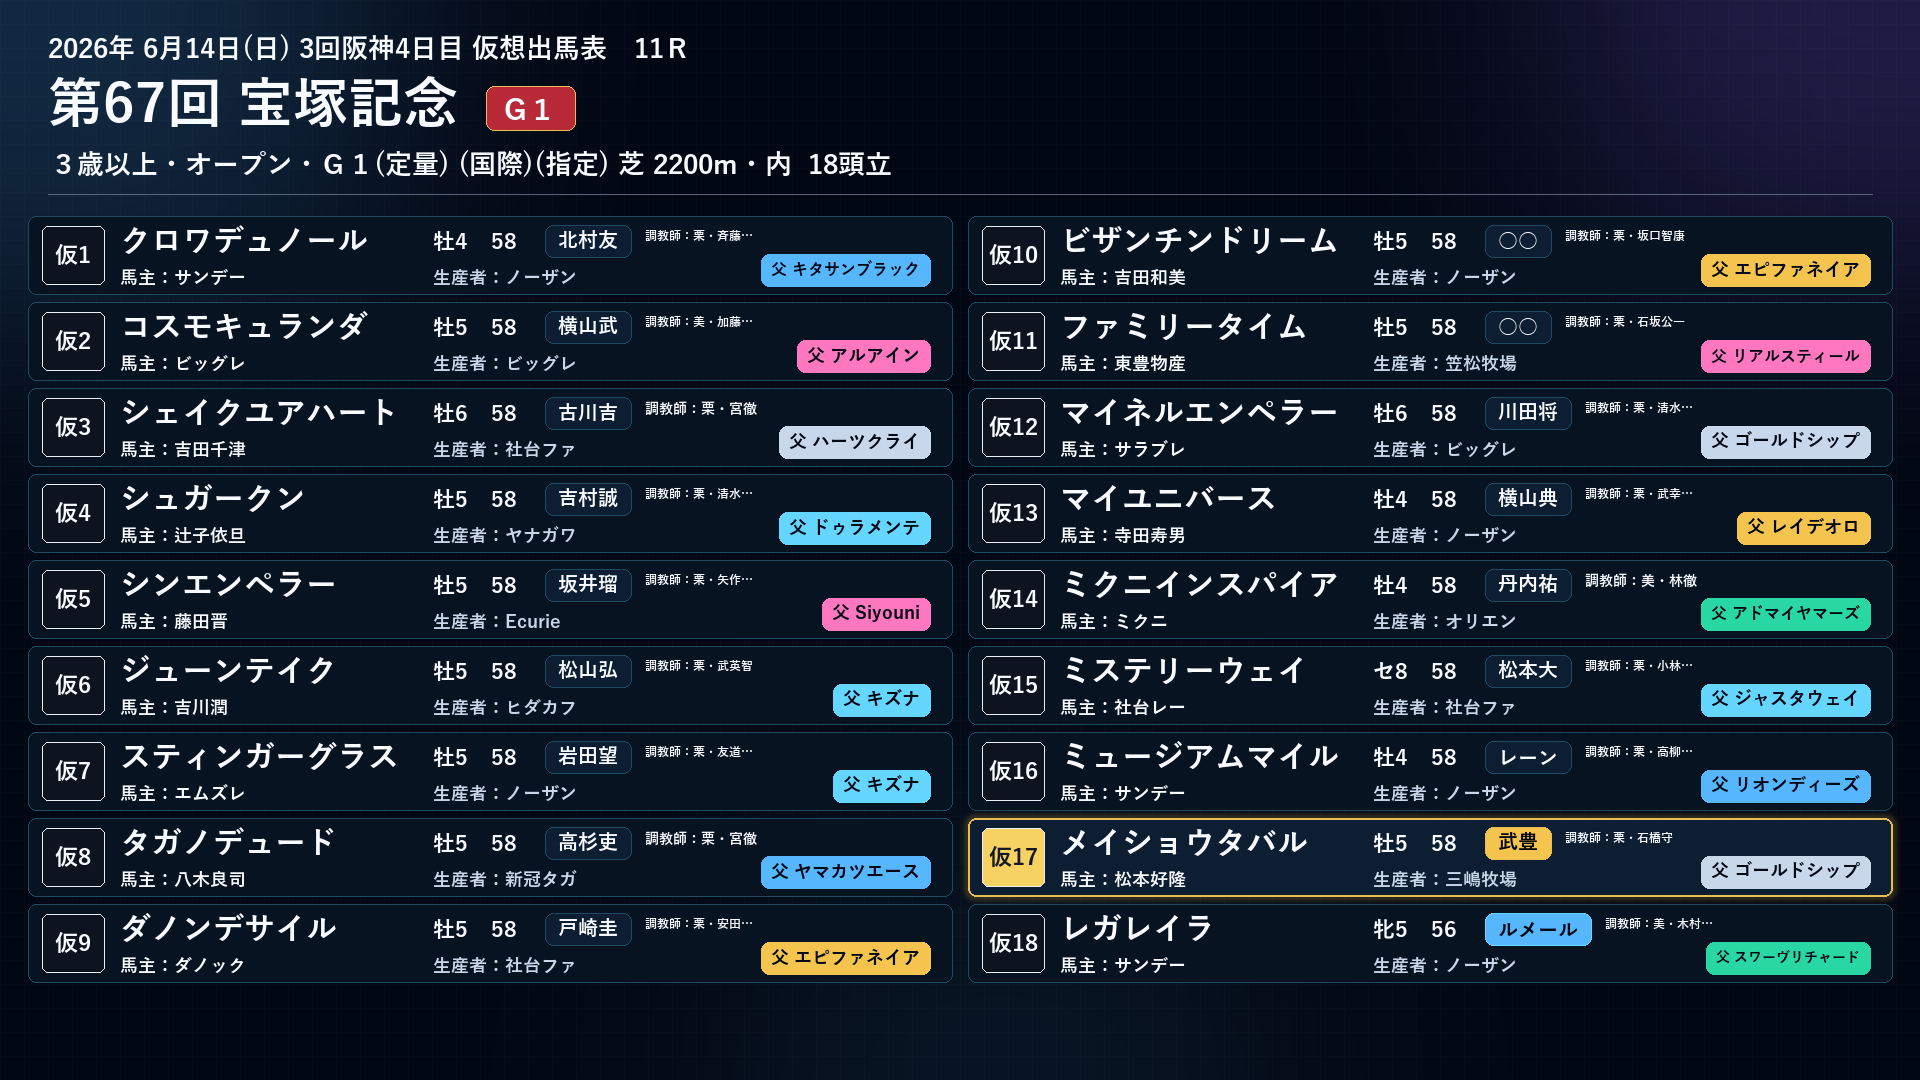Open horse name レガレイラ
1920x1080 pixels.
[x=1137, y=928]
